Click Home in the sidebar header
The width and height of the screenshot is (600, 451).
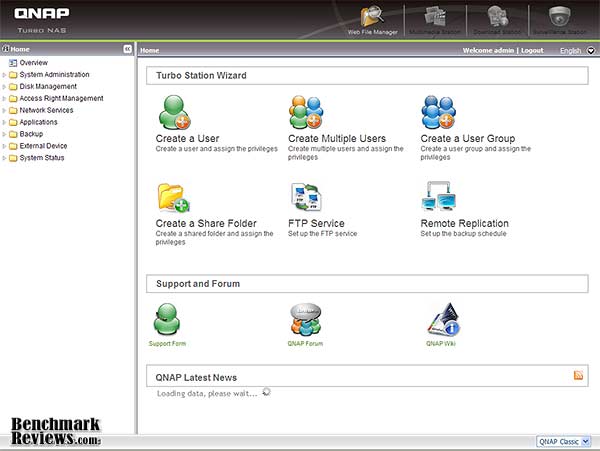(20, 49)
